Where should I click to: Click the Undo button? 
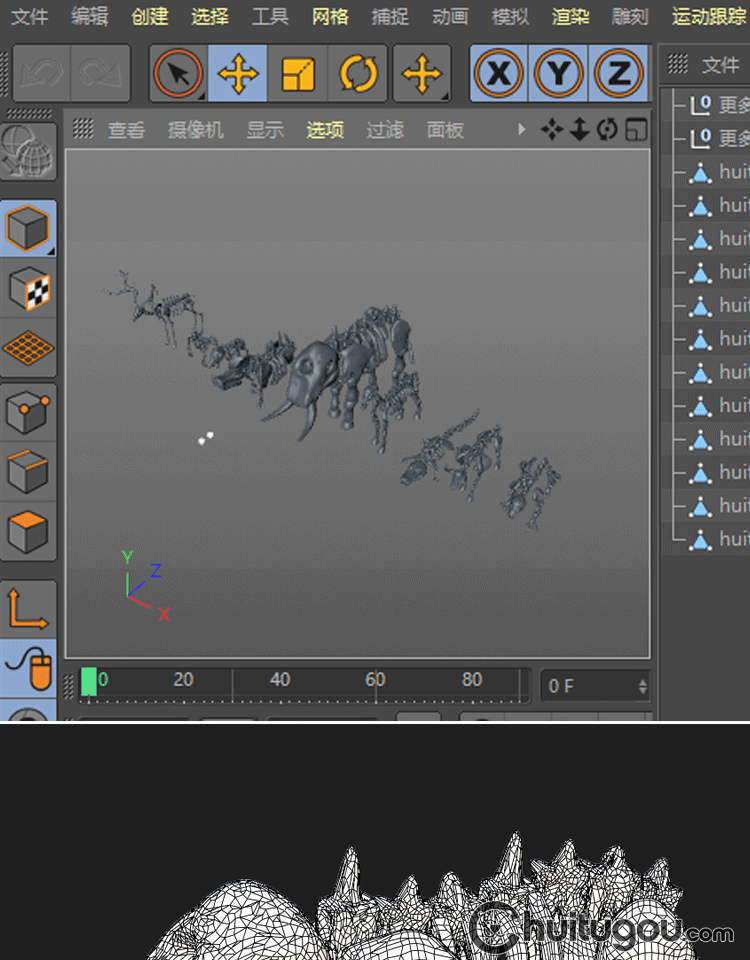pos(41,74)
